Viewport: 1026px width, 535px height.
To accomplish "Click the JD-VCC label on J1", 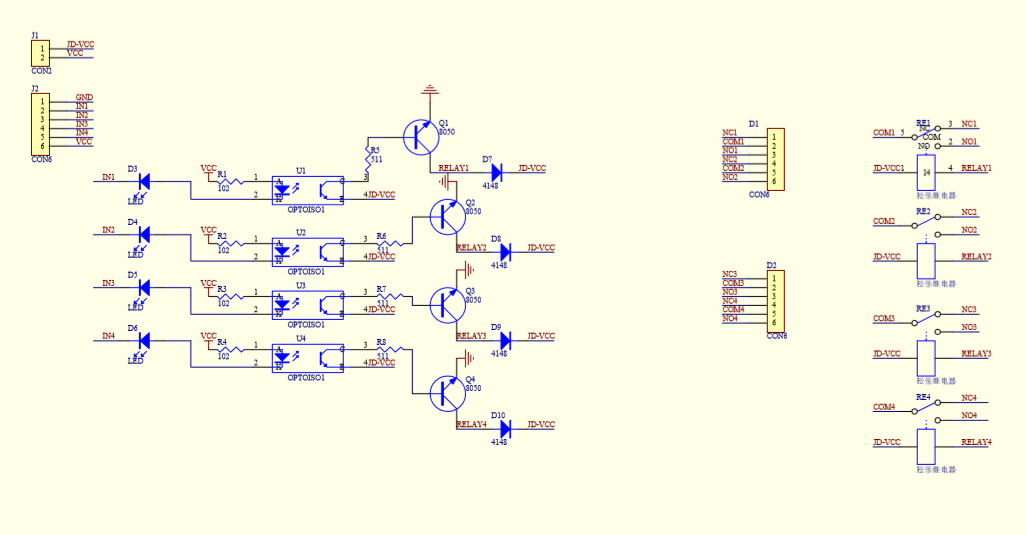I will [x=80, y=44].
